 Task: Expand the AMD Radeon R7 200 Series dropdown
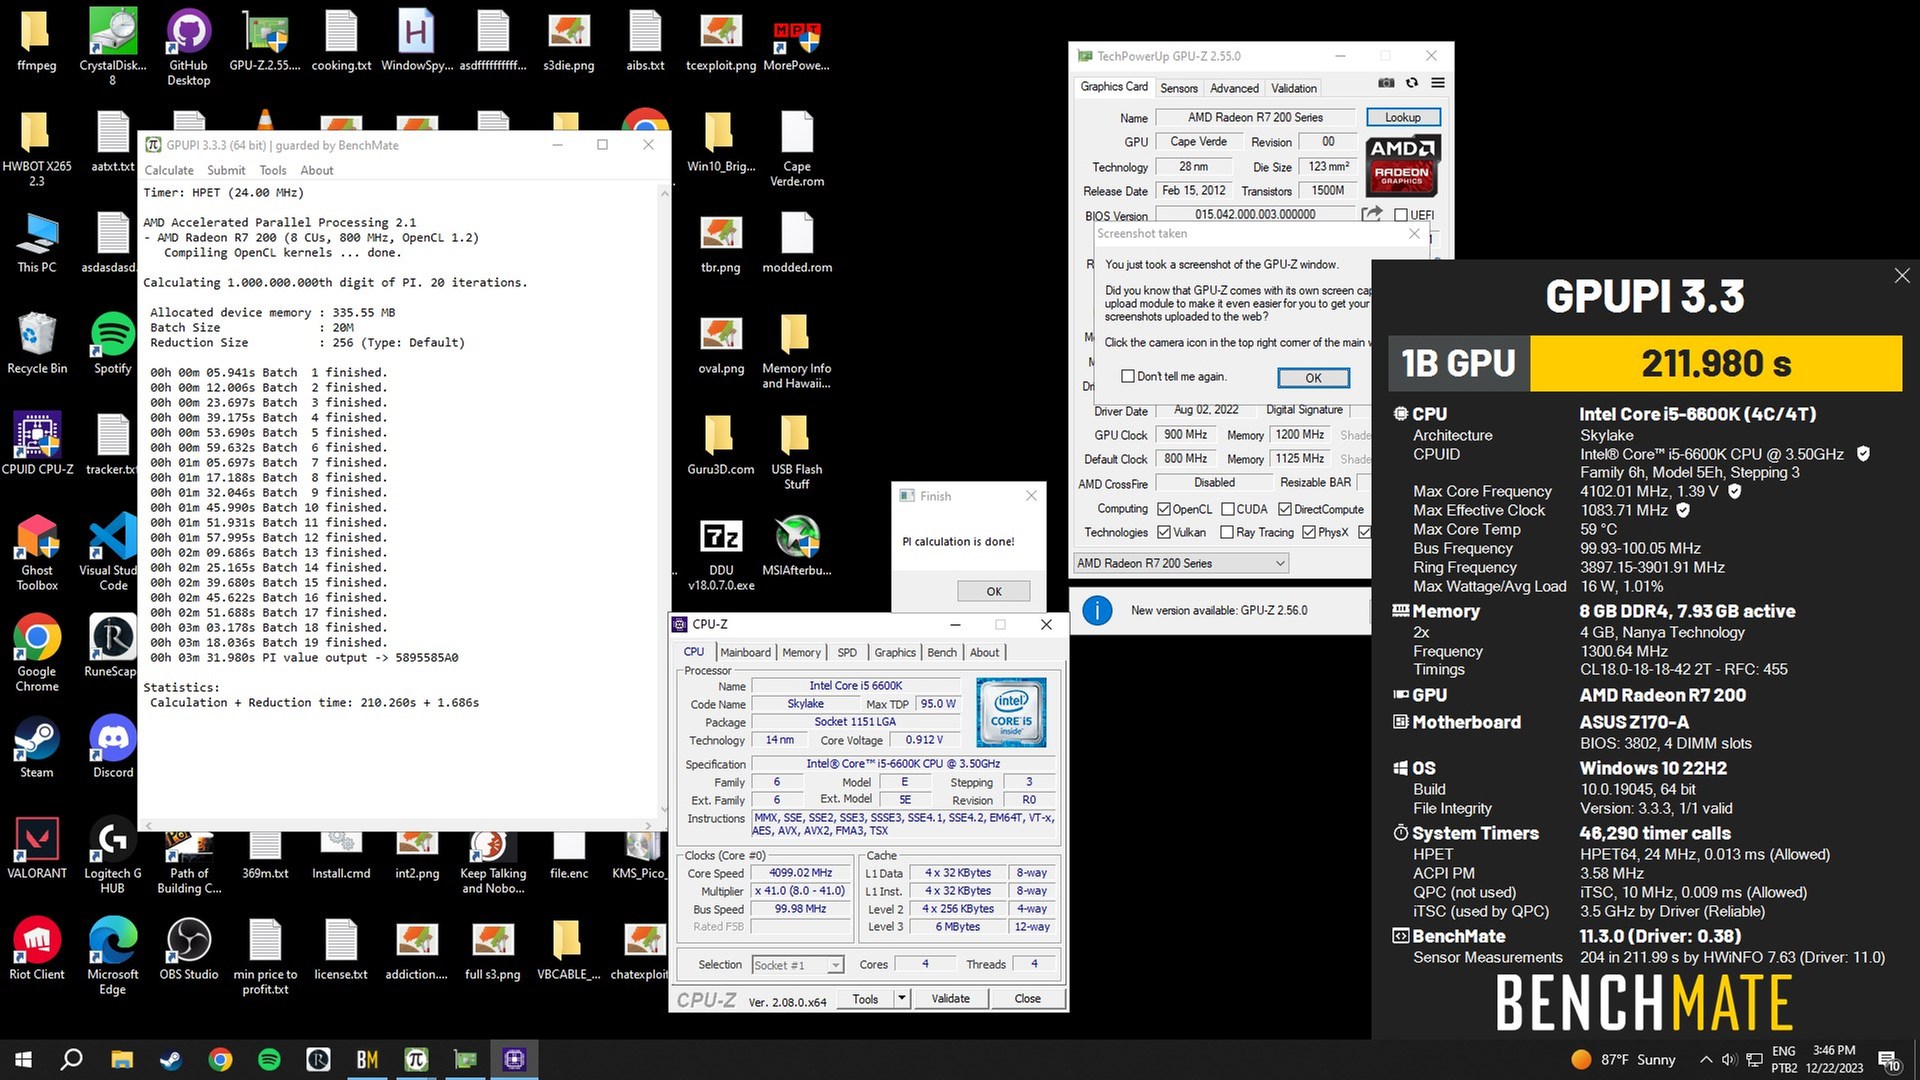click(1181, 563)
